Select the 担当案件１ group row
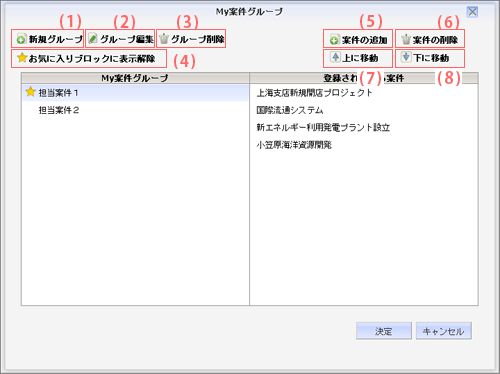Image resolution: width=500 pixels, height=374 pixels. click(x=135, y=93)
